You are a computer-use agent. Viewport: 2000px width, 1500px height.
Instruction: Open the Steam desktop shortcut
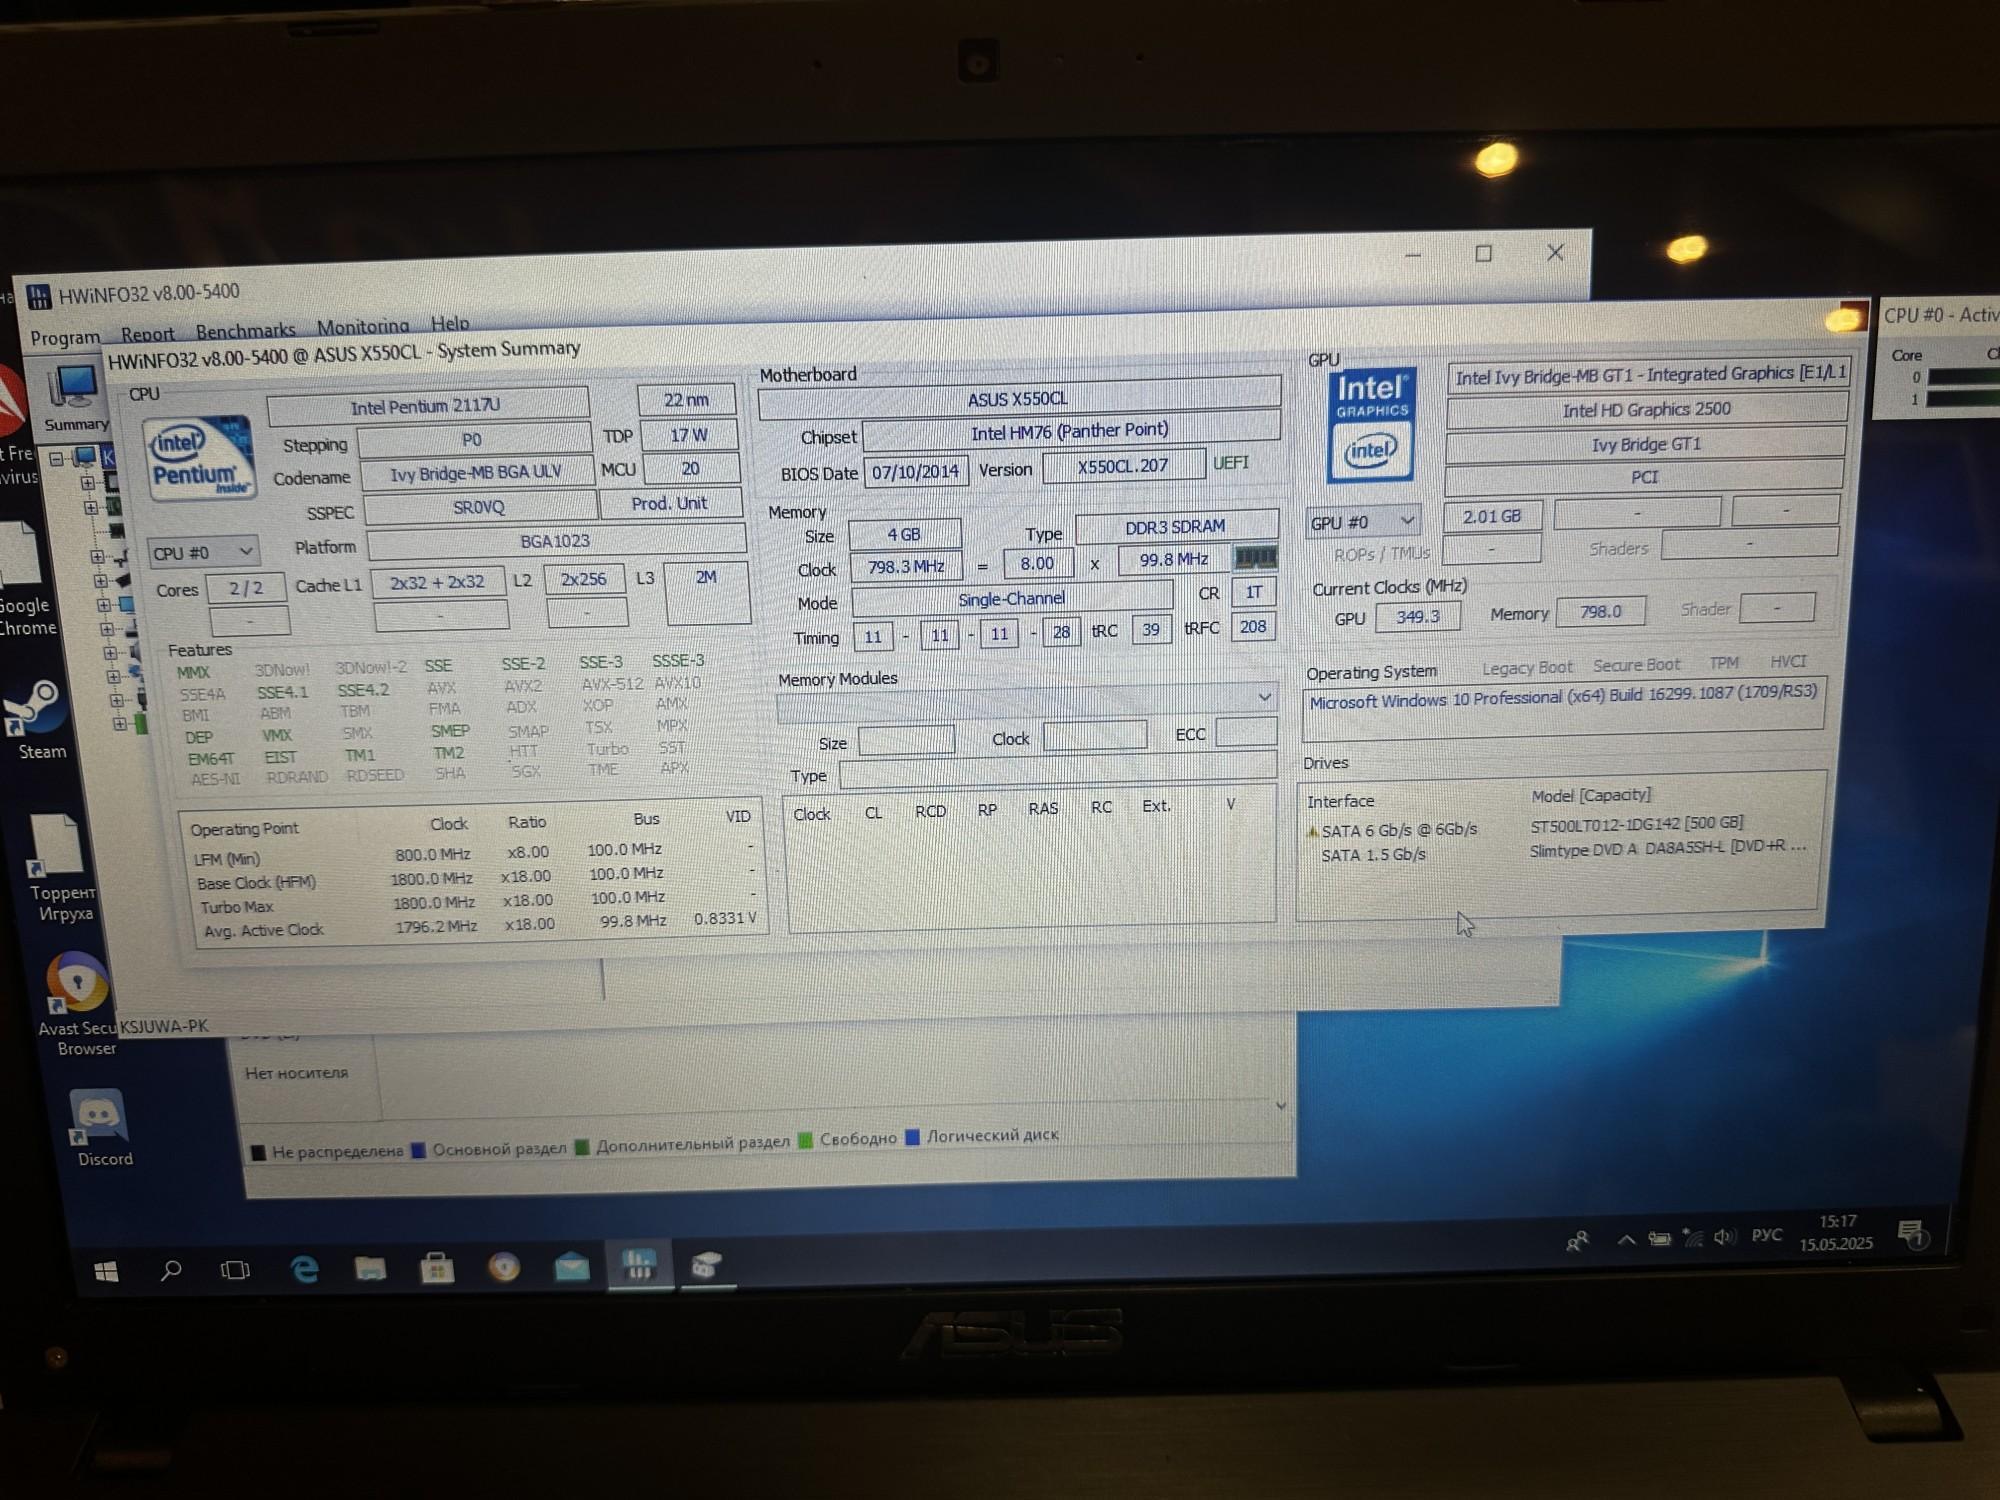[38, 720]
